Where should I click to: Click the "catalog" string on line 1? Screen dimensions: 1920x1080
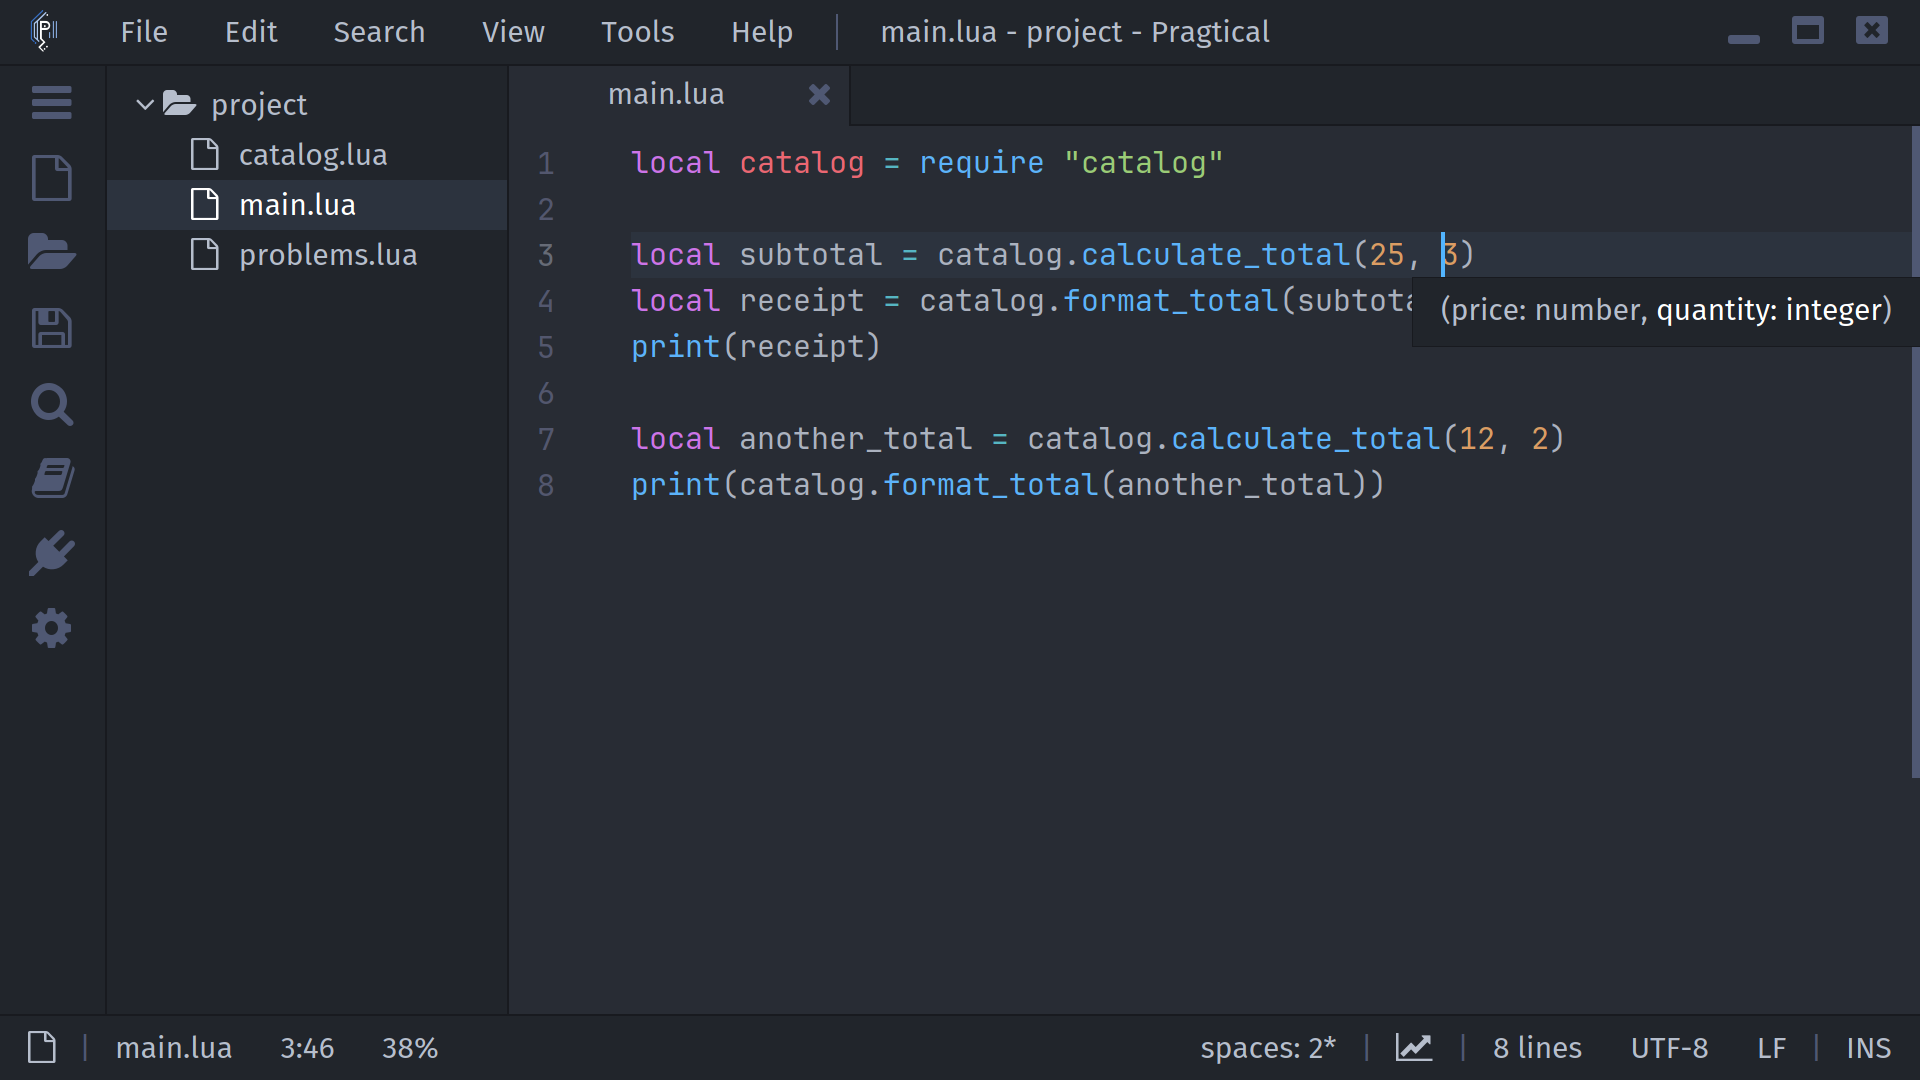point(1144,163)
